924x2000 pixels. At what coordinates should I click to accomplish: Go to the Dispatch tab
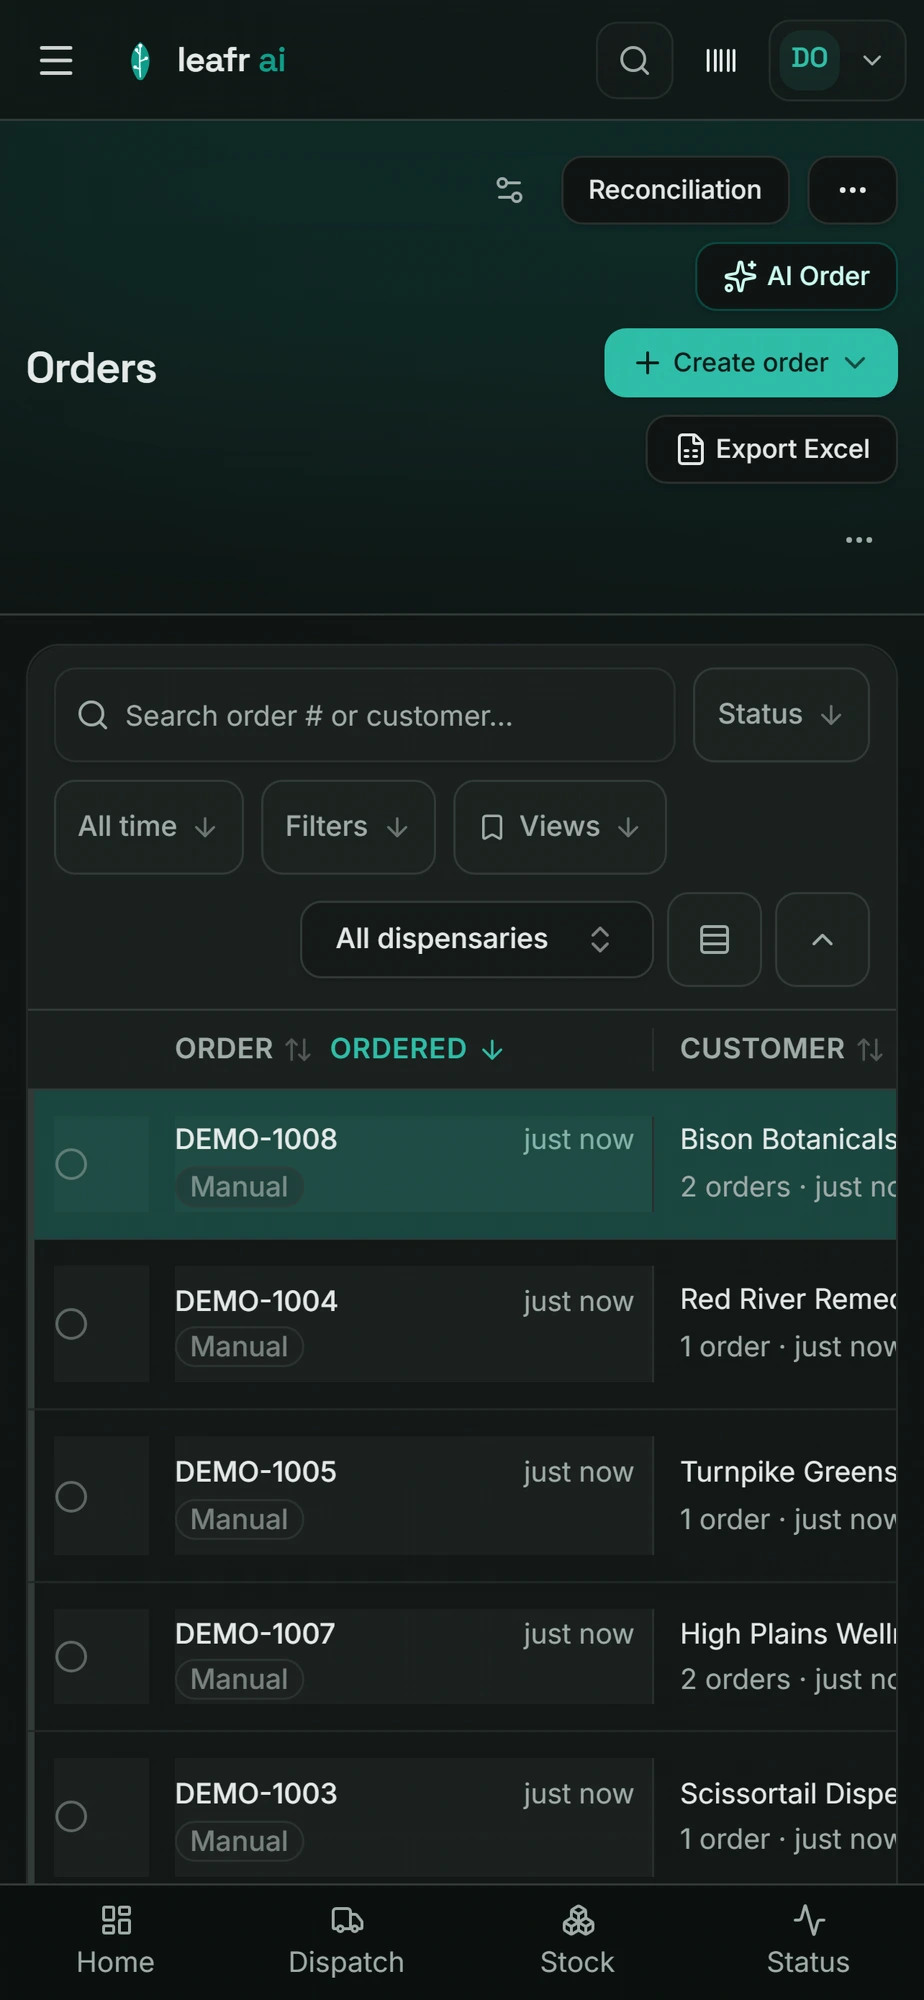pos(346,1940)
